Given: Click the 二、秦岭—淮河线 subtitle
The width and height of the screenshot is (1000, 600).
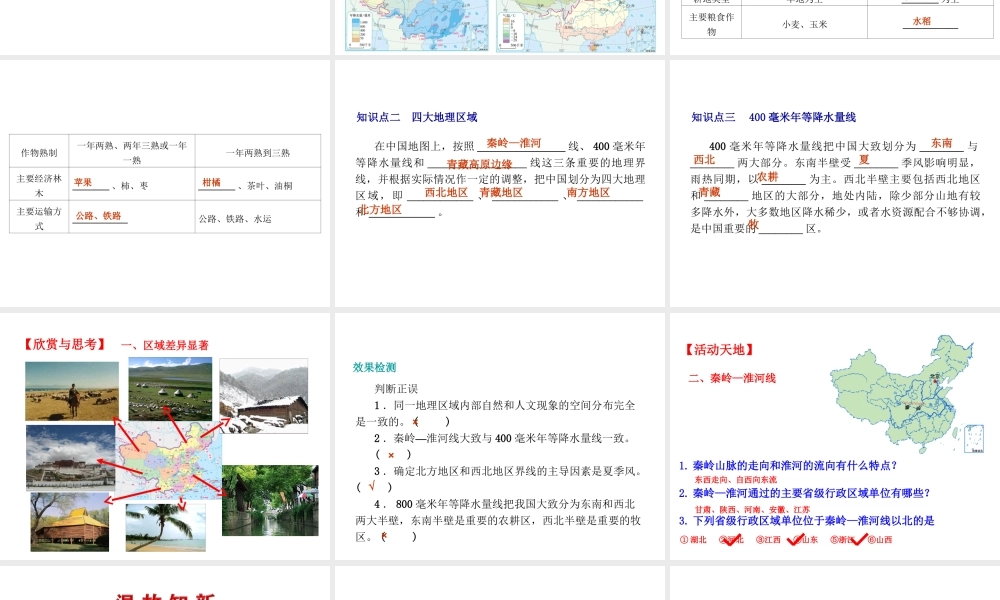Looking at the screenshot, I should pyautogui.click(x=732, y=378).
